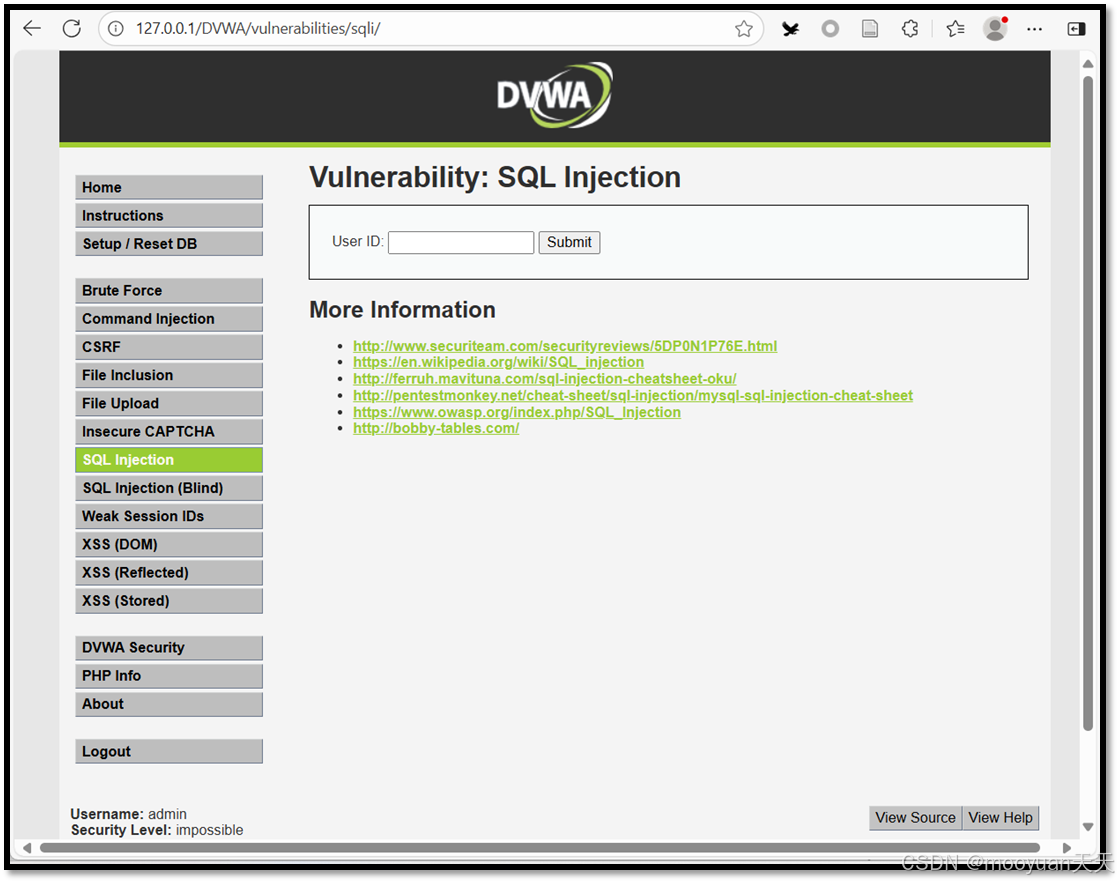The image size is (1119, 883).
Task: Open the document page extension icon
Action: (869, 29)
